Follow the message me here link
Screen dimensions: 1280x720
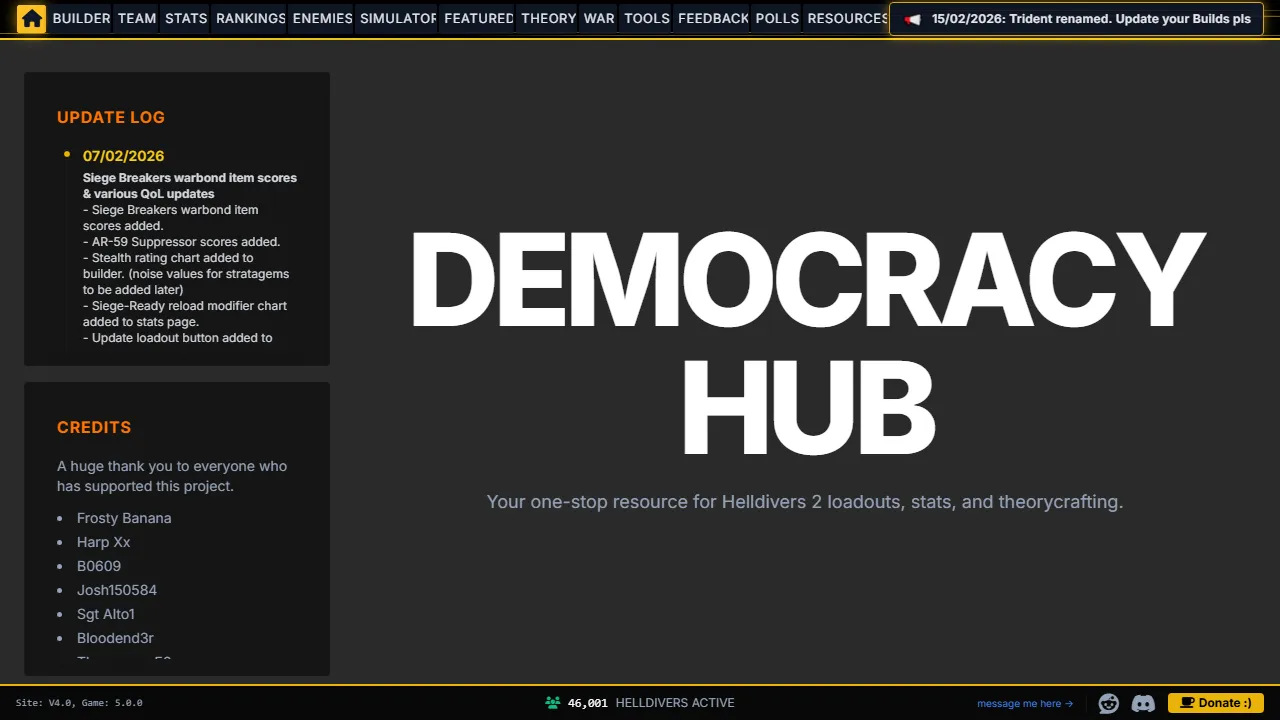[x=1018, y=703]
